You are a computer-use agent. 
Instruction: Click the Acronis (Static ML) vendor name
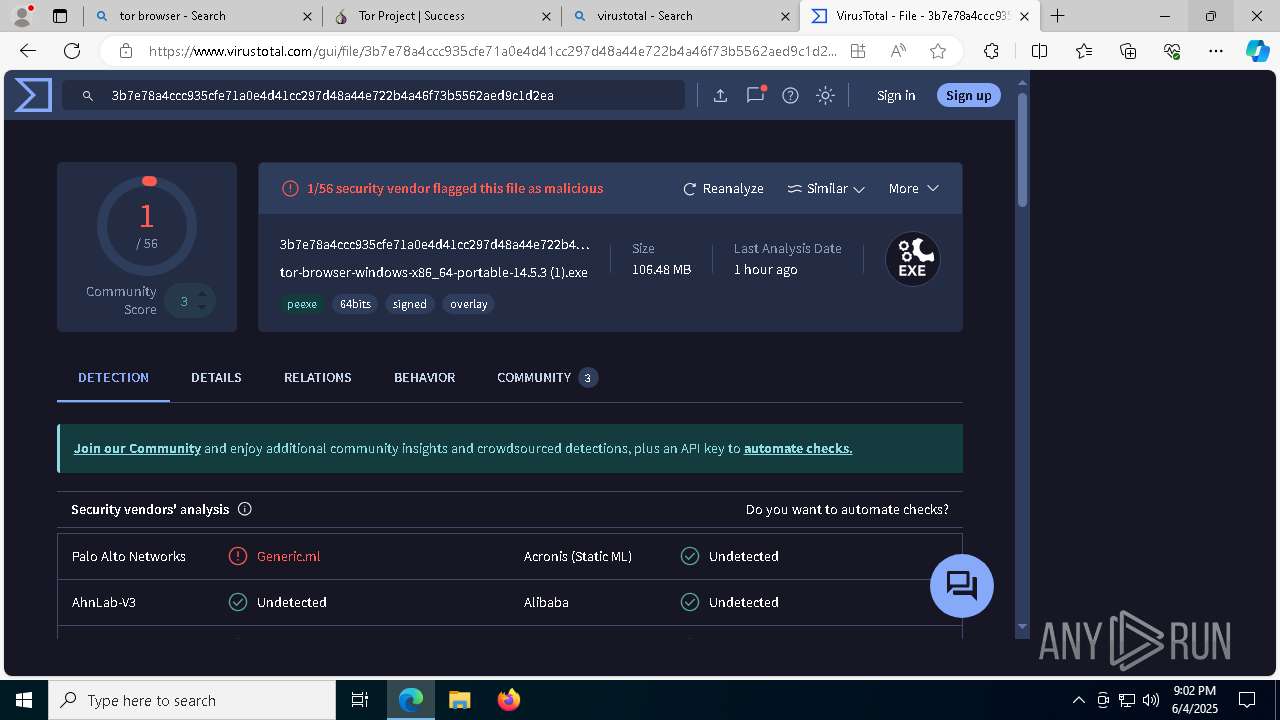click(x=578, y=556)
